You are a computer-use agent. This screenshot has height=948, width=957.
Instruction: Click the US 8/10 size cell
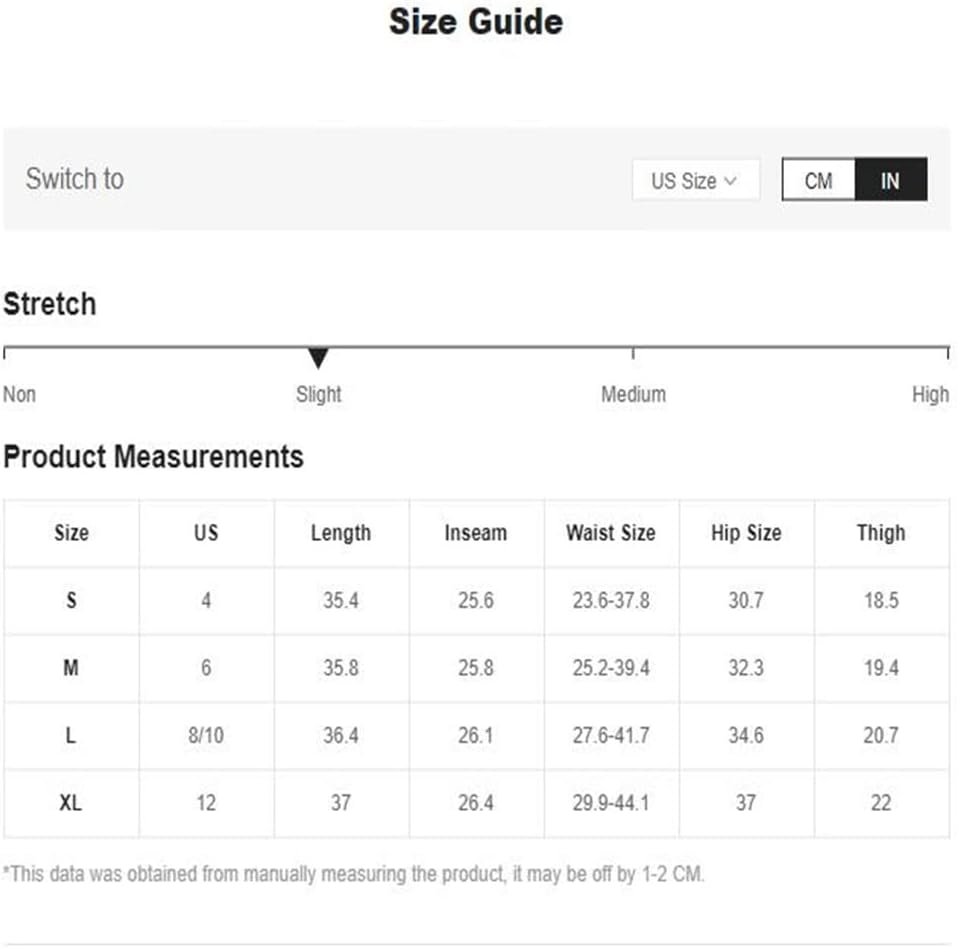(206, 735)
